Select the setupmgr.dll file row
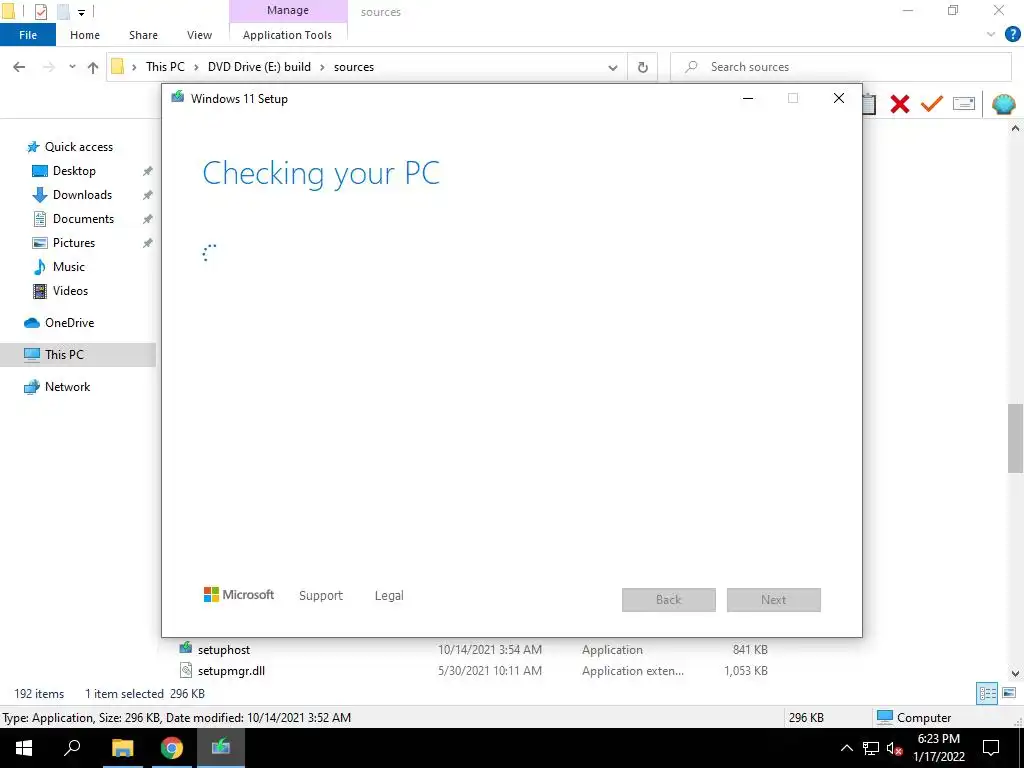Viewport: 1024px width, 768px height. click(473, 671)
